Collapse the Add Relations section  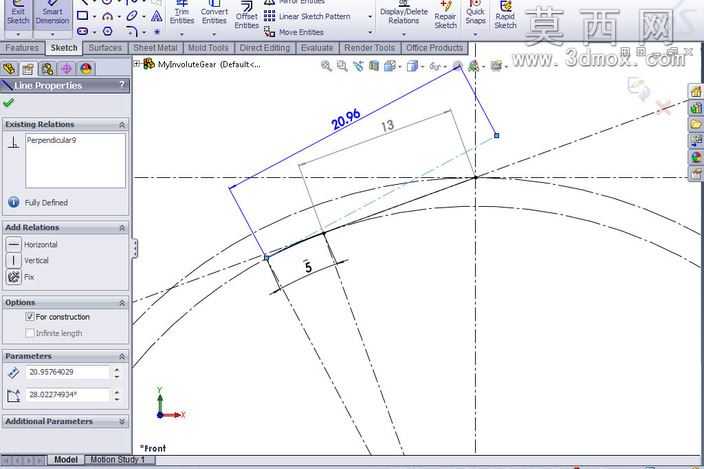pos(122,228)
